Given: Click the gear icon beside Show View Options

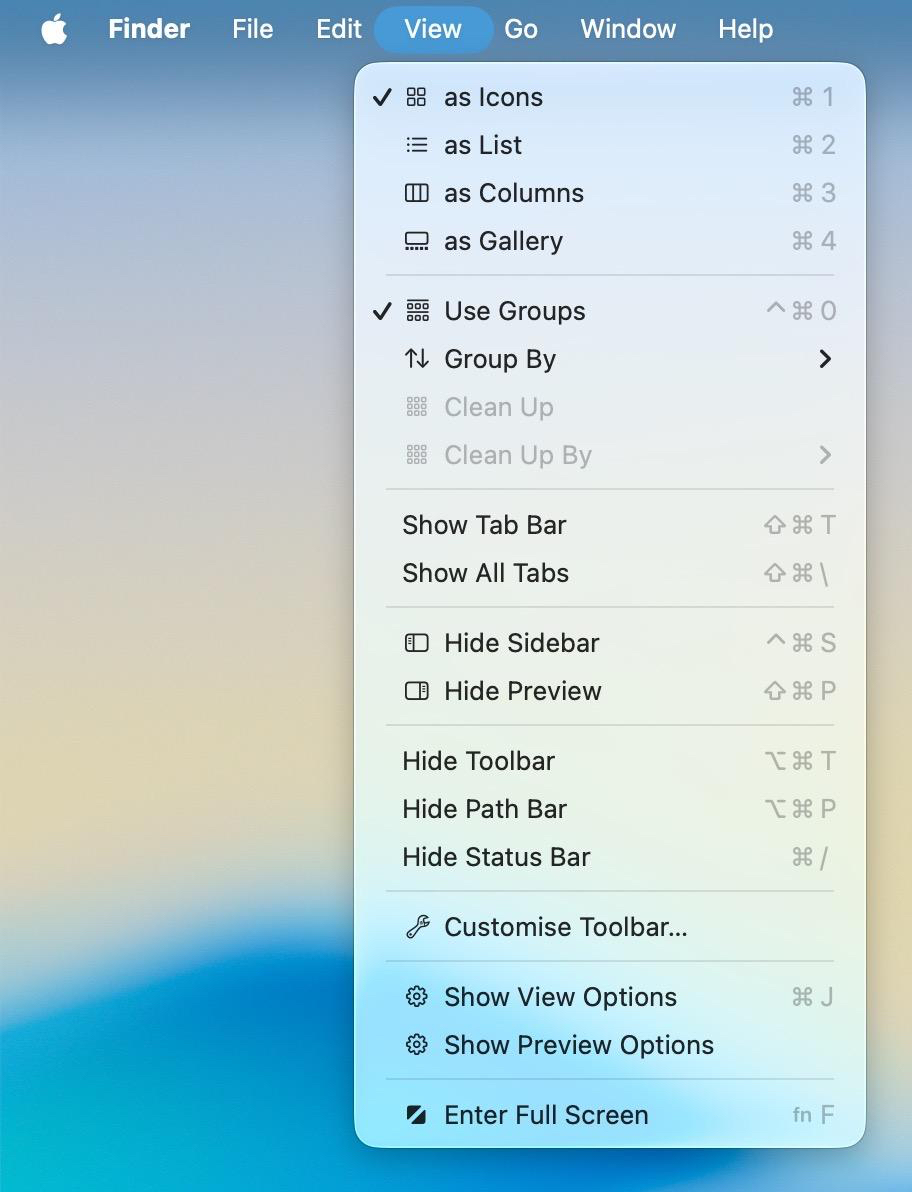Looking at the screenshot, I should [416, 997].
